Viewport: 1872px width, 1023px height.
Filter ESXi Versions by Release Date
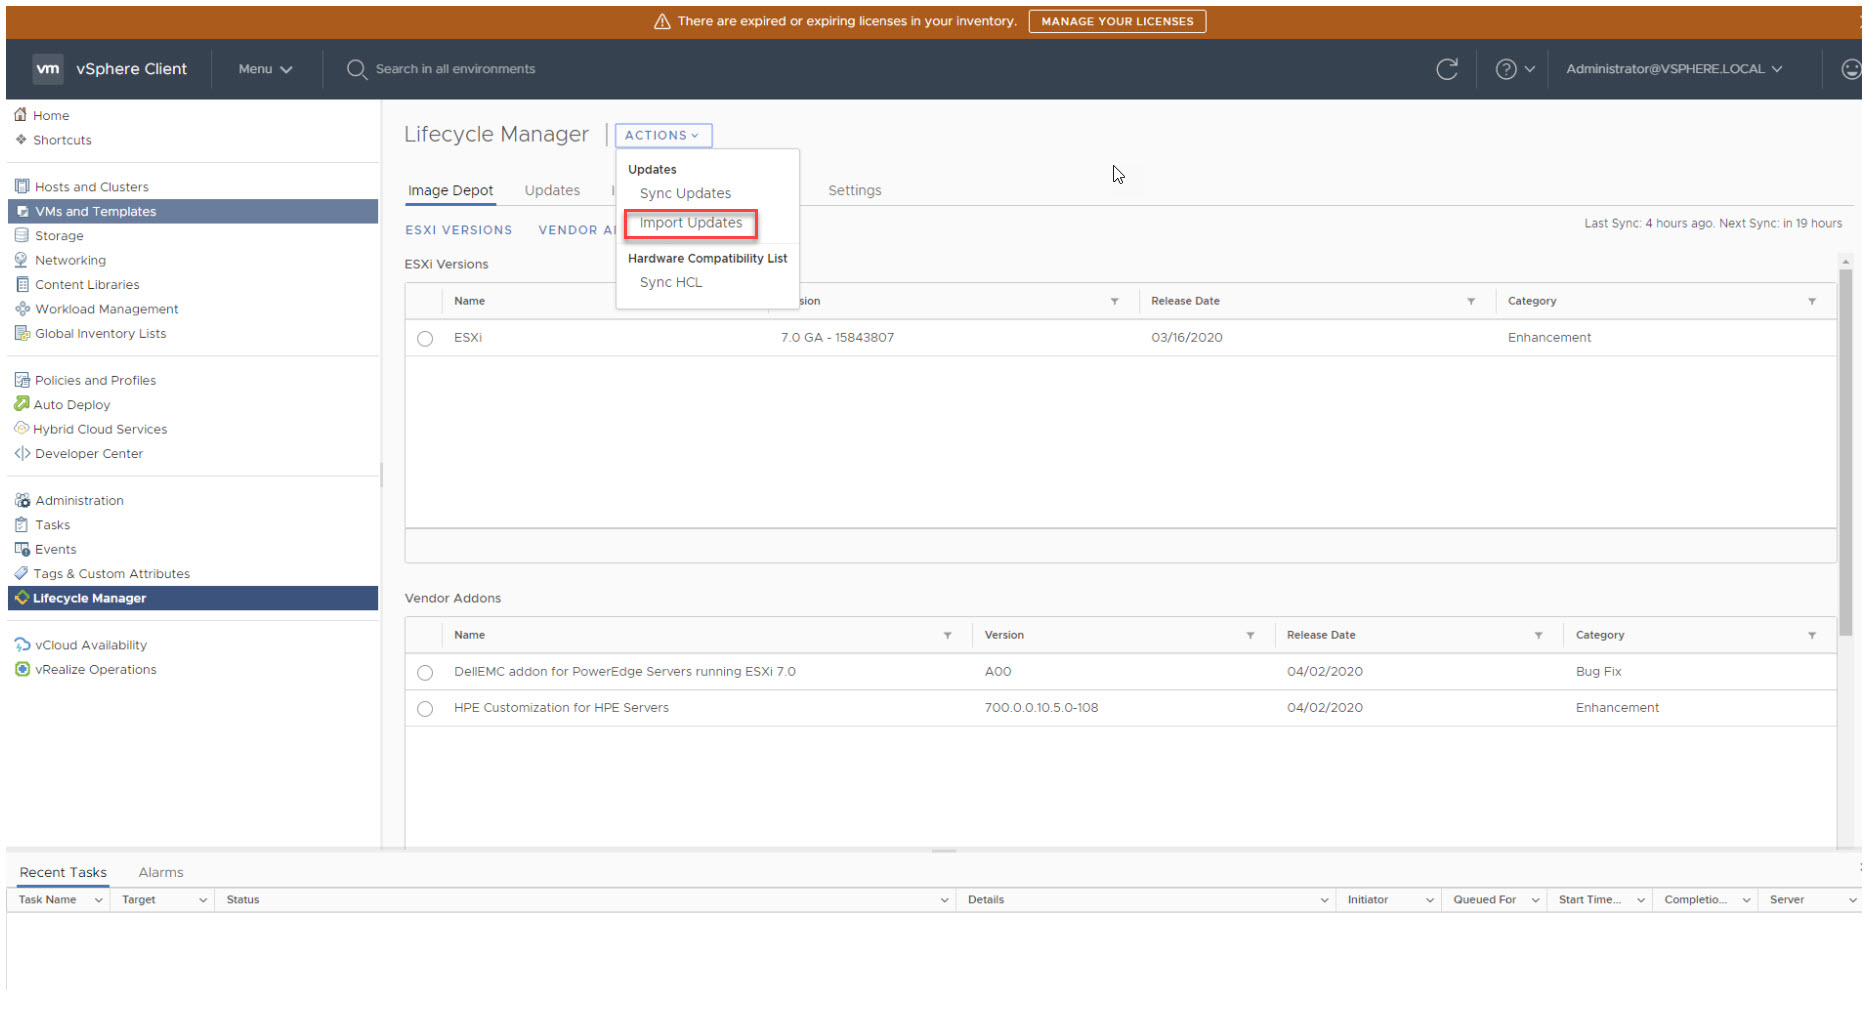point(1471,302)
